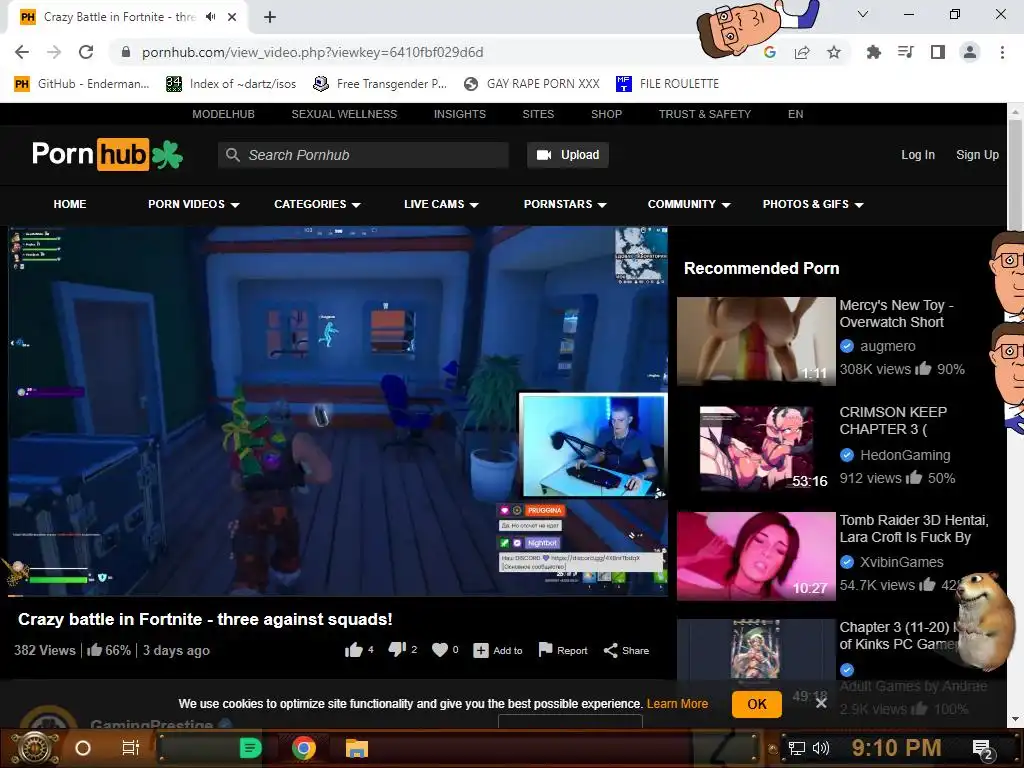Open Learn More about cookies
The width and height of the screenshot is (1024, 768).
click(x=677, y=703)
